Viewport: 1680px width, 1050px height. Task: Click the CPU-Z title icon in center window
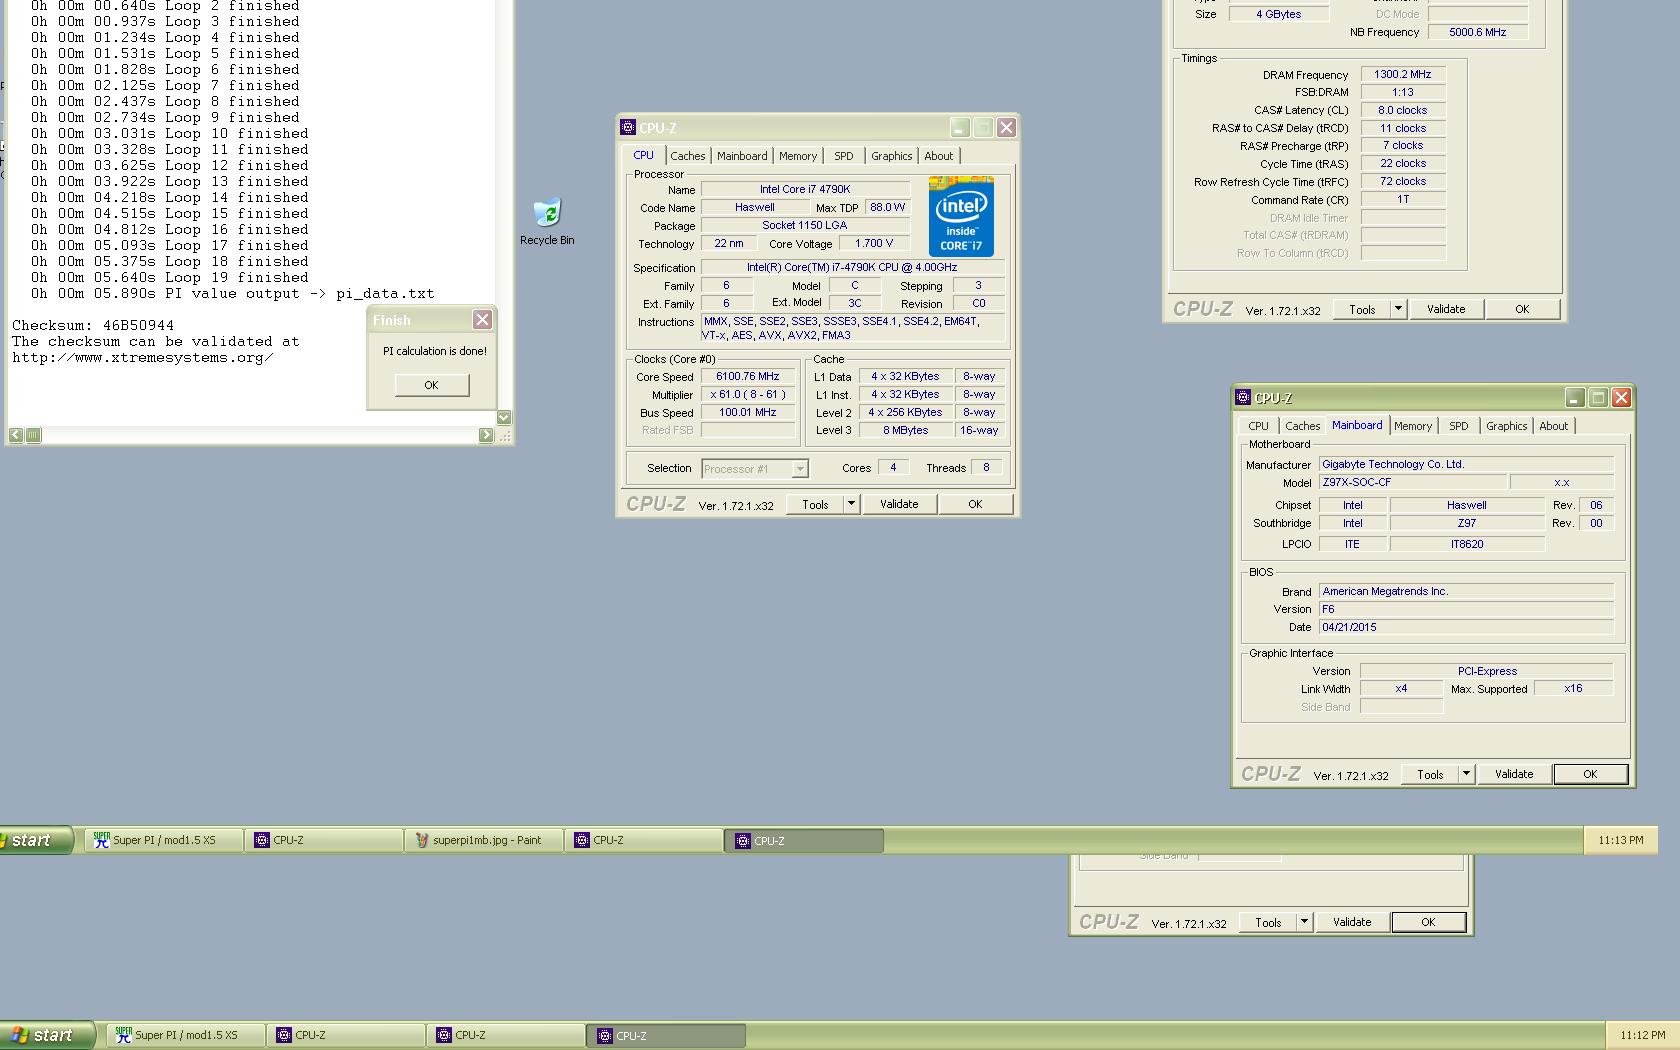pyautogui.click(x=628, y=127)
